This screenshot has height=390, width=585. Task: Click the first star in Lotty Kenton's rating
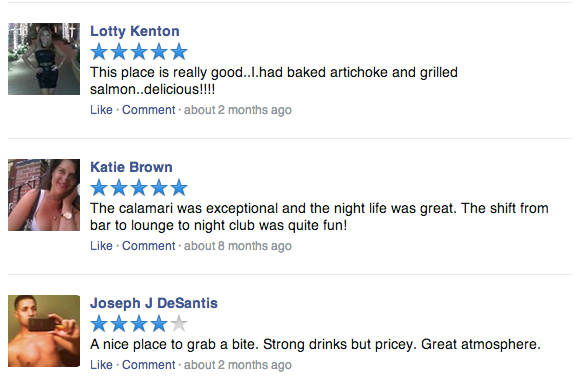99,52
